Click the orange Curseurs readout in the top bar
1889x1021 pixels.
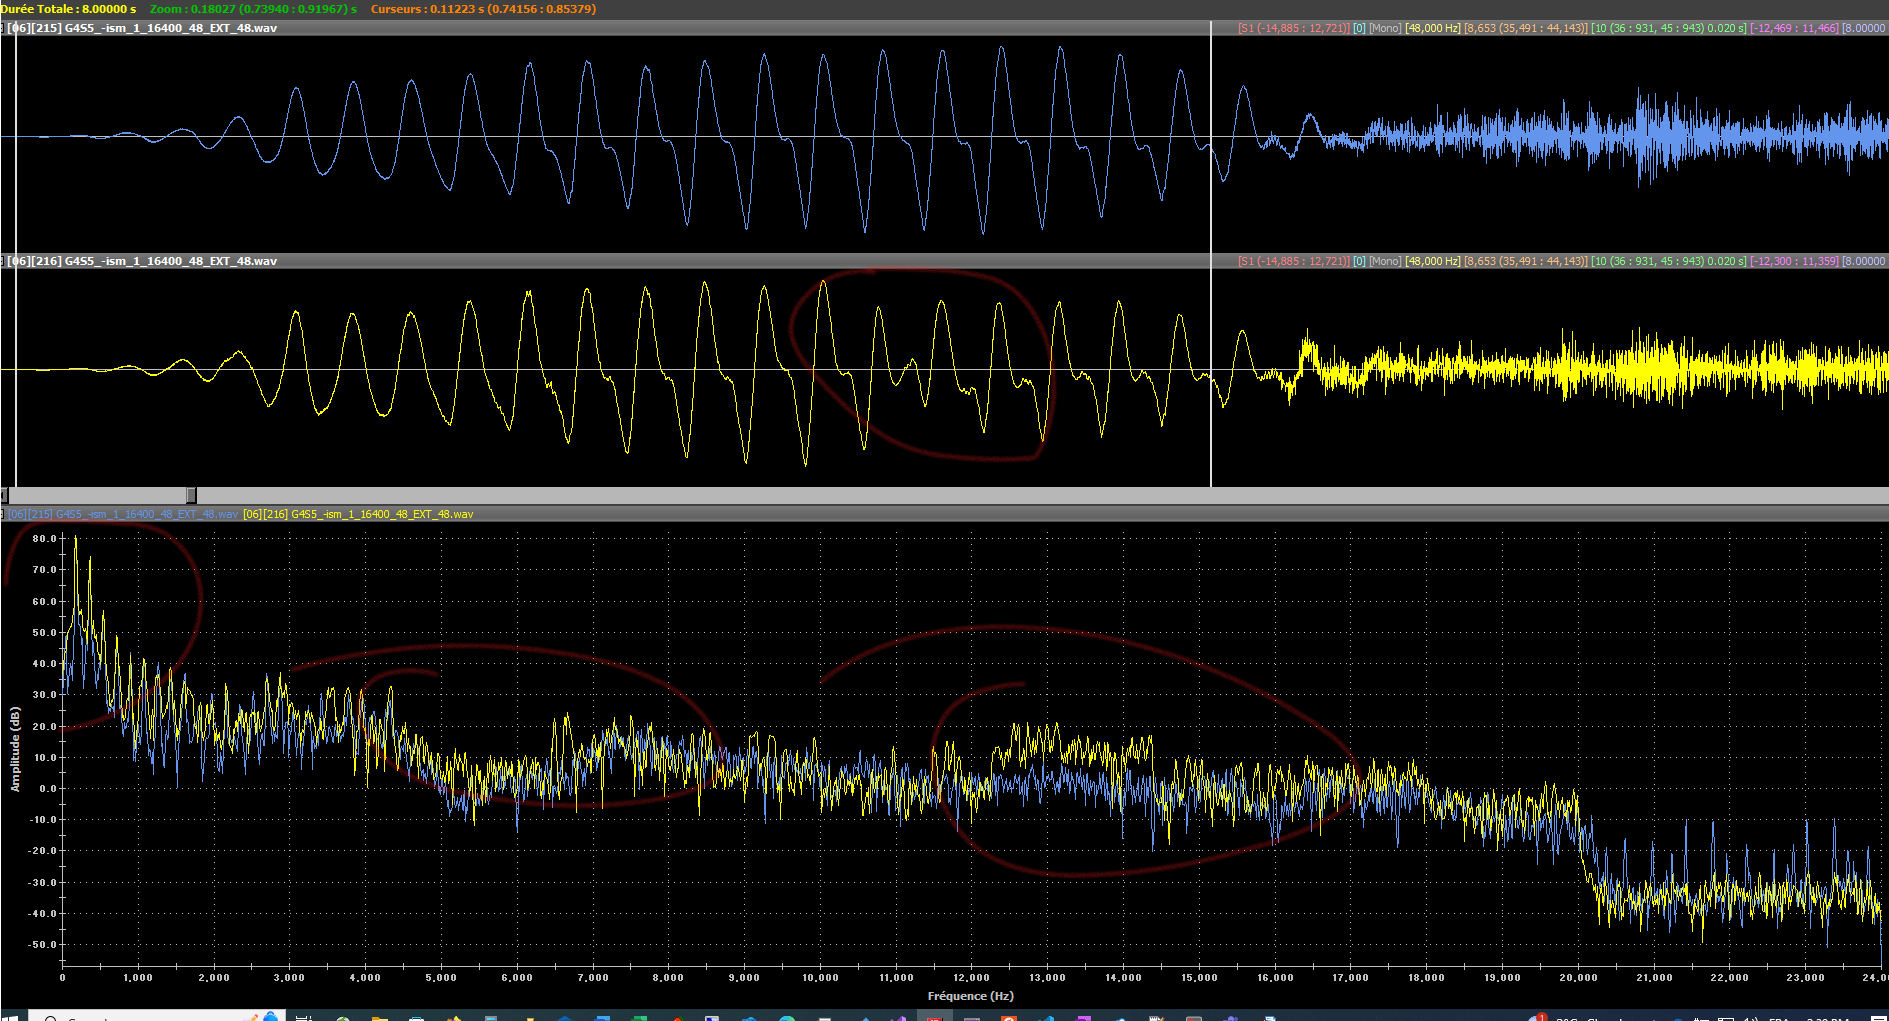coord(483,9)
